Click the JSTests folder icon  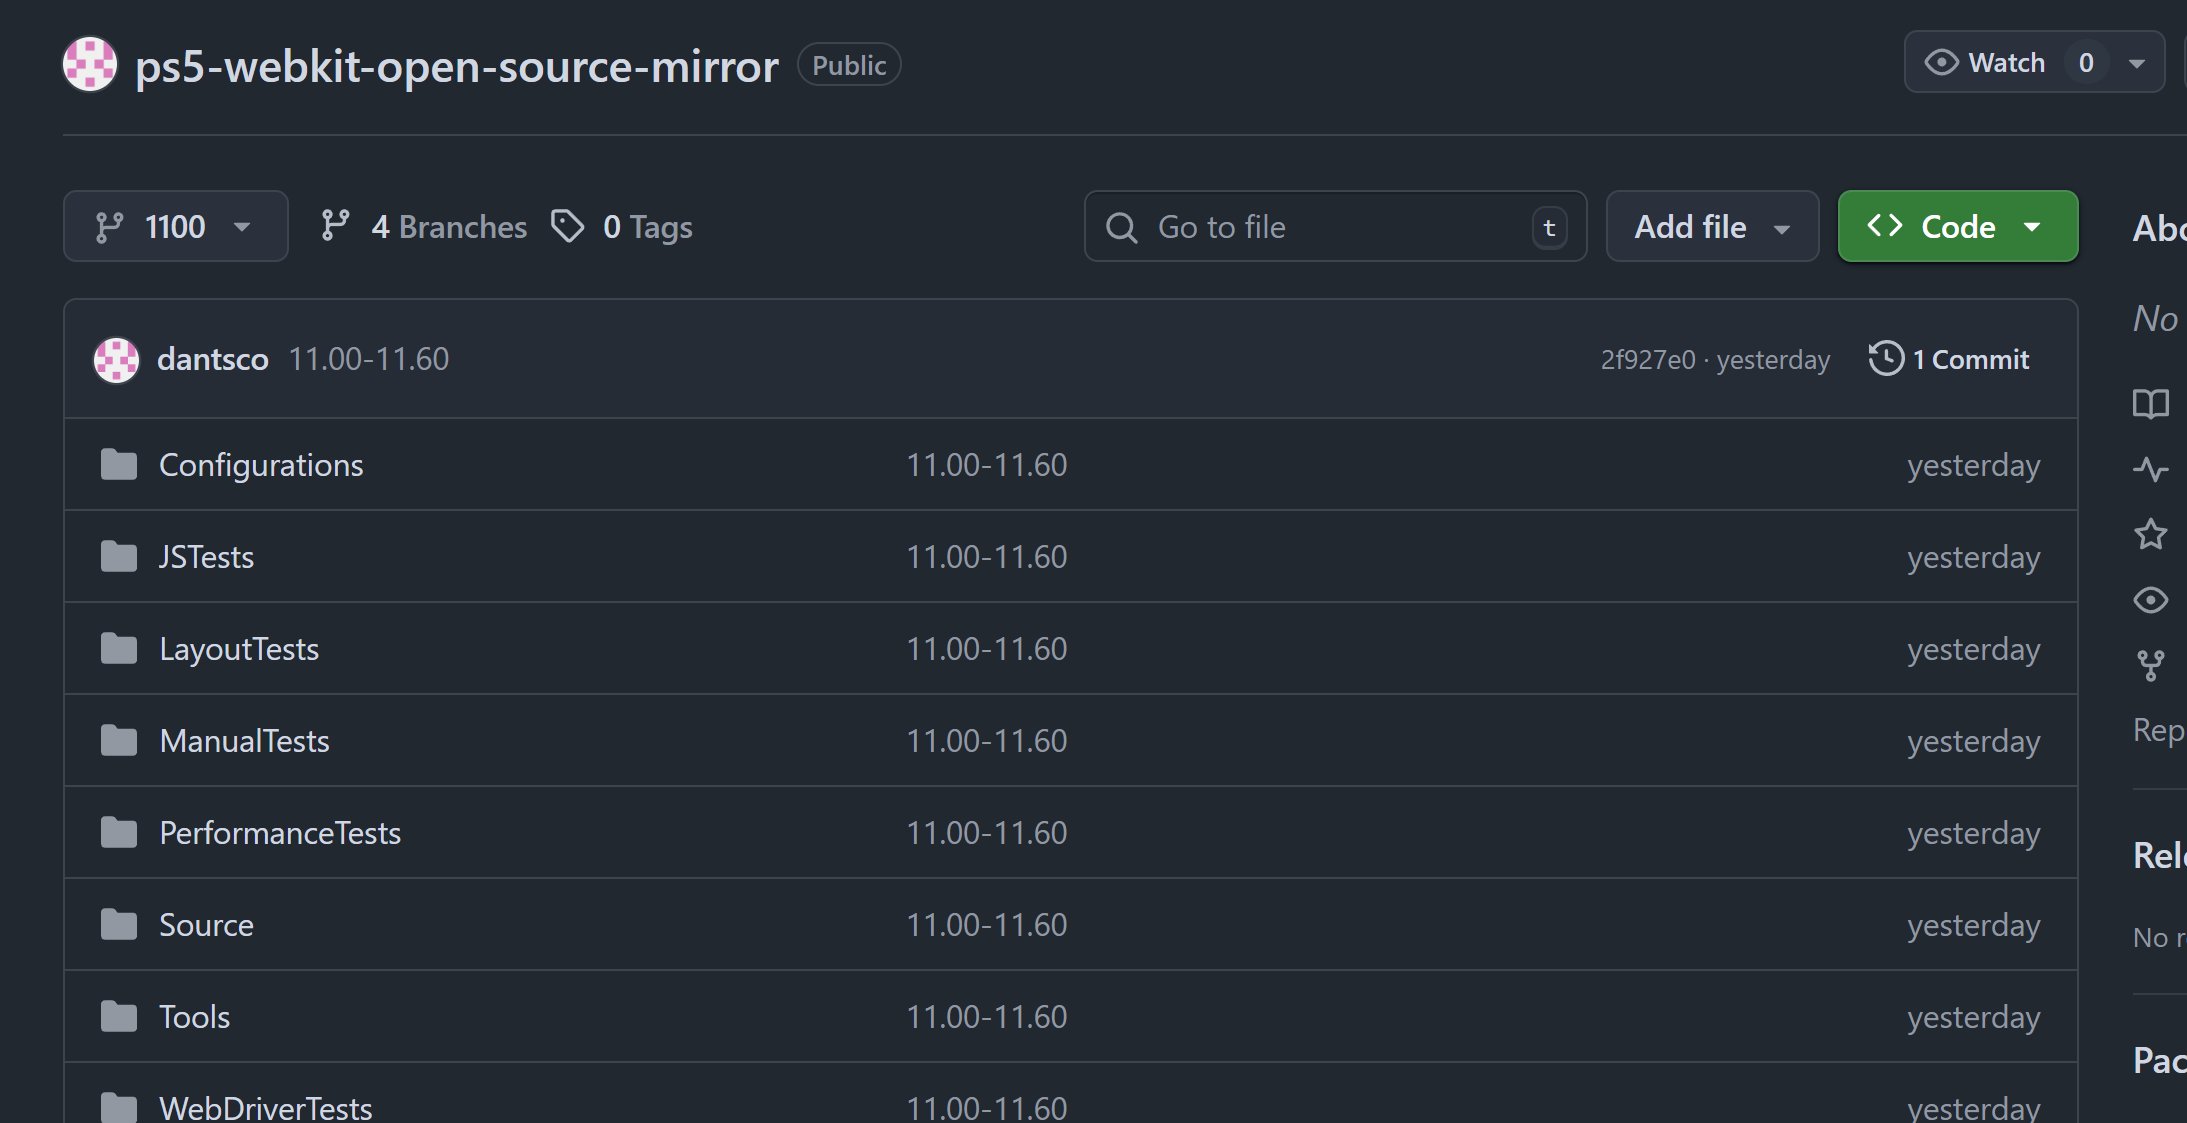tap(119, 557)
